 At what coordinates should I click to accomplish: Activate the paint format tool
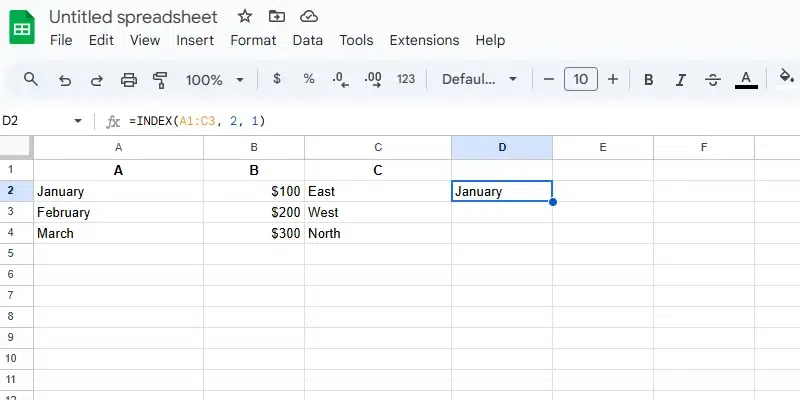160,80
